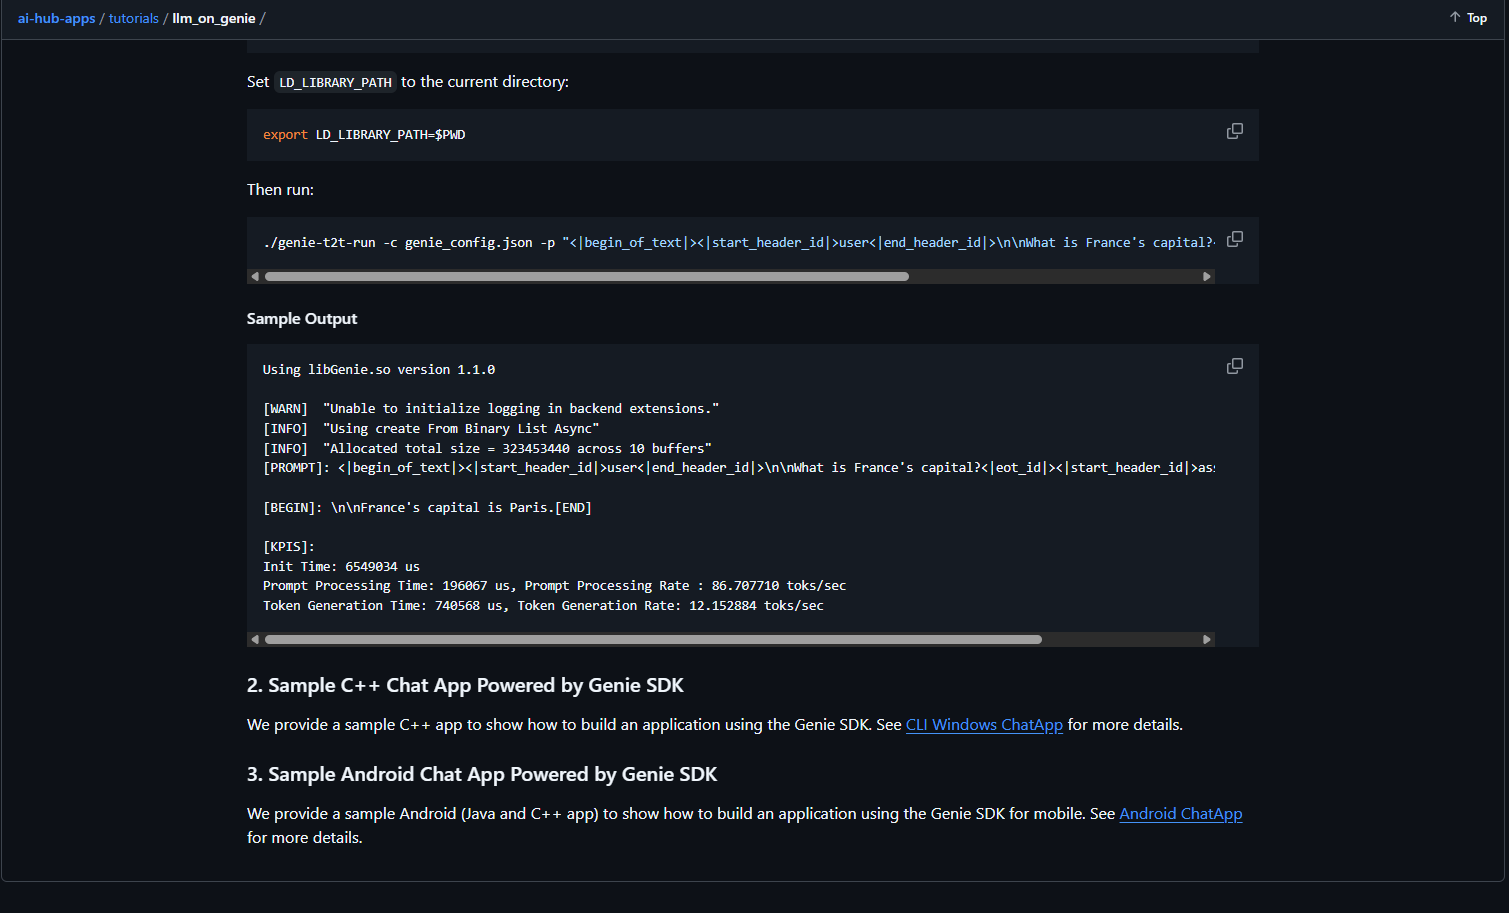Open the tutorials breadcrumb link
This screenshot has width=1509, height=913.
133,18
